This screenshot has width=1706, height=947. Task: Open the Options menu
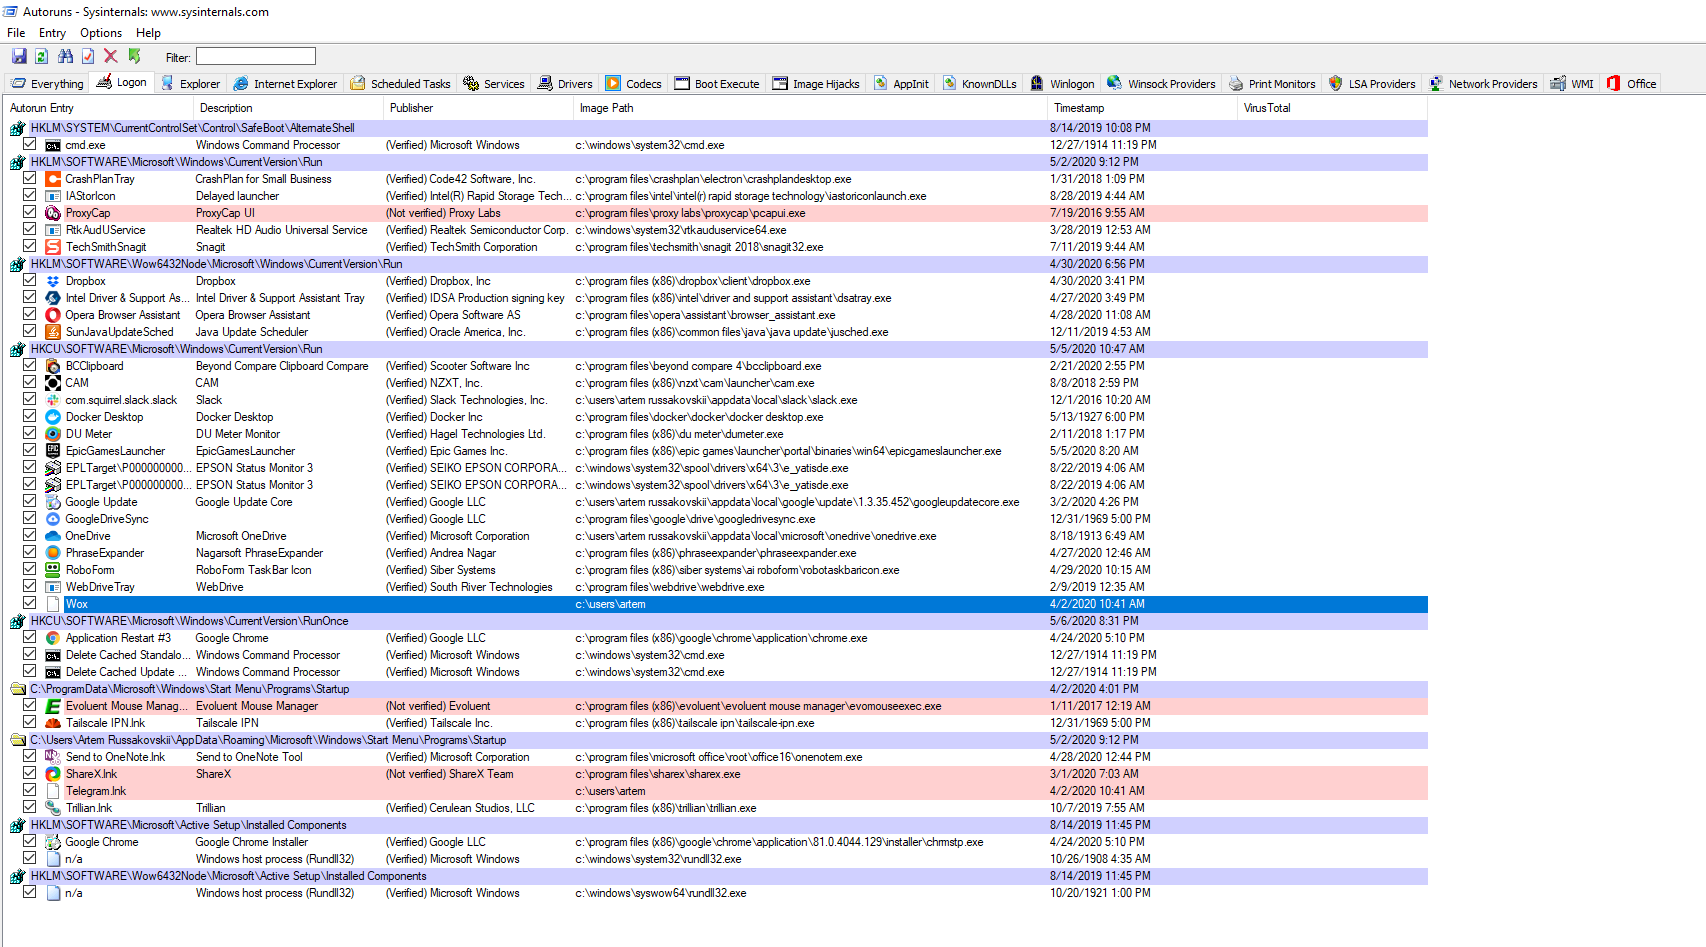click(100, 32)
